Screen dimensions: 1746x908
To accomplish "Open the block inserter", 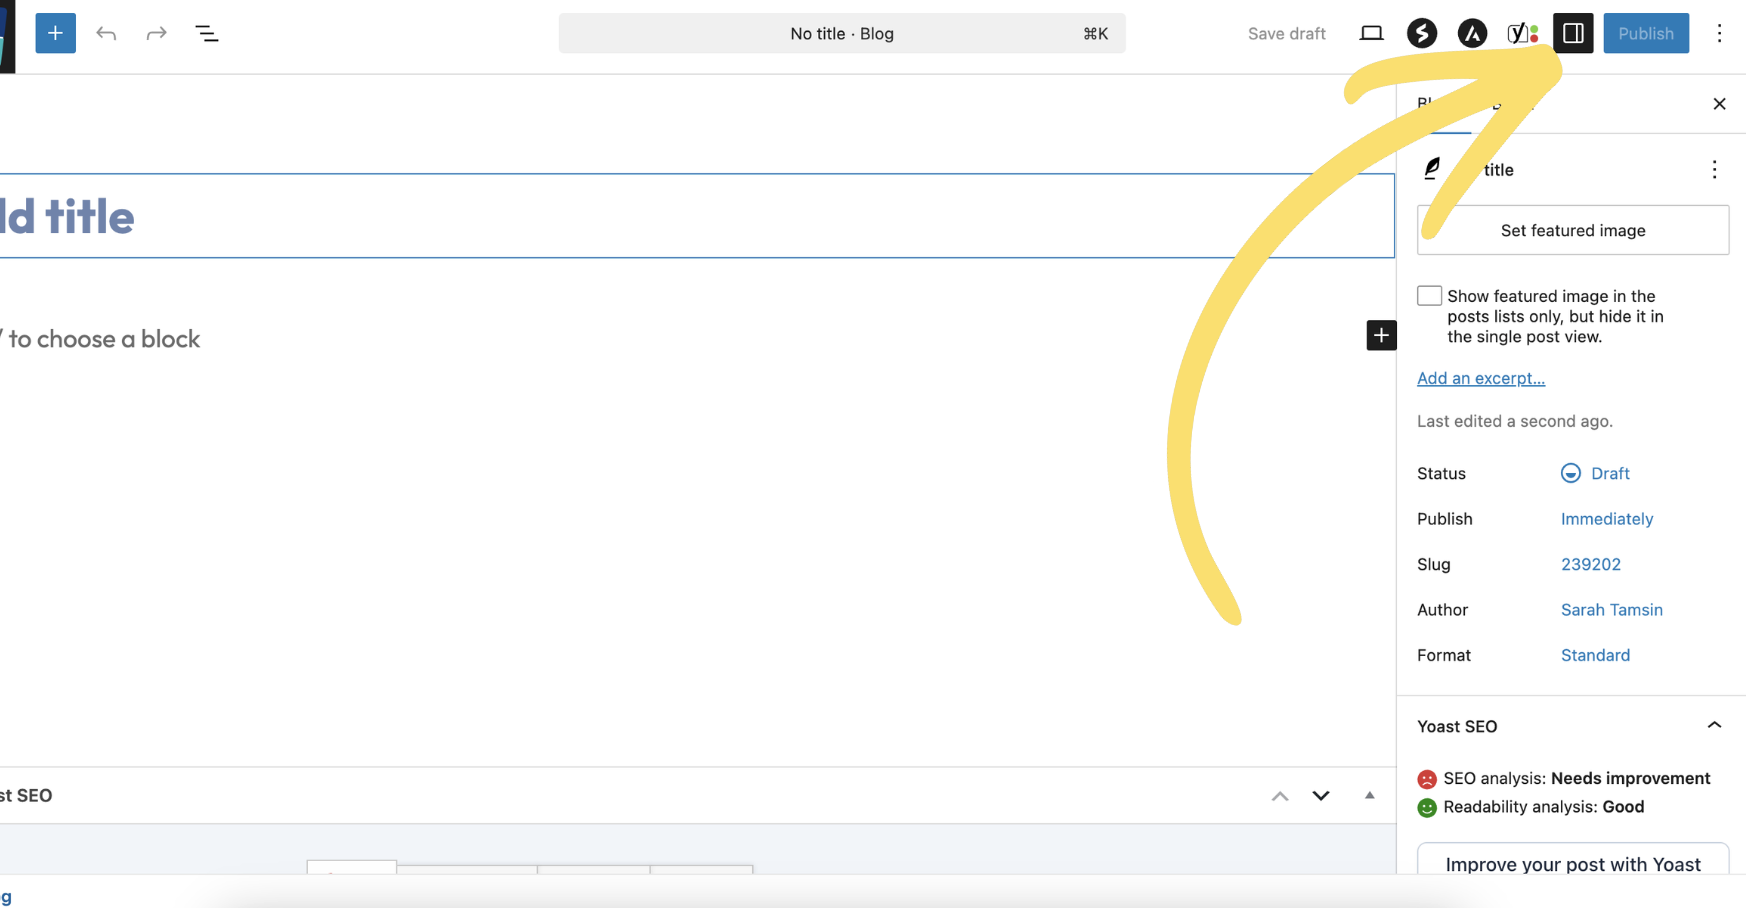I will click(55, 33).
